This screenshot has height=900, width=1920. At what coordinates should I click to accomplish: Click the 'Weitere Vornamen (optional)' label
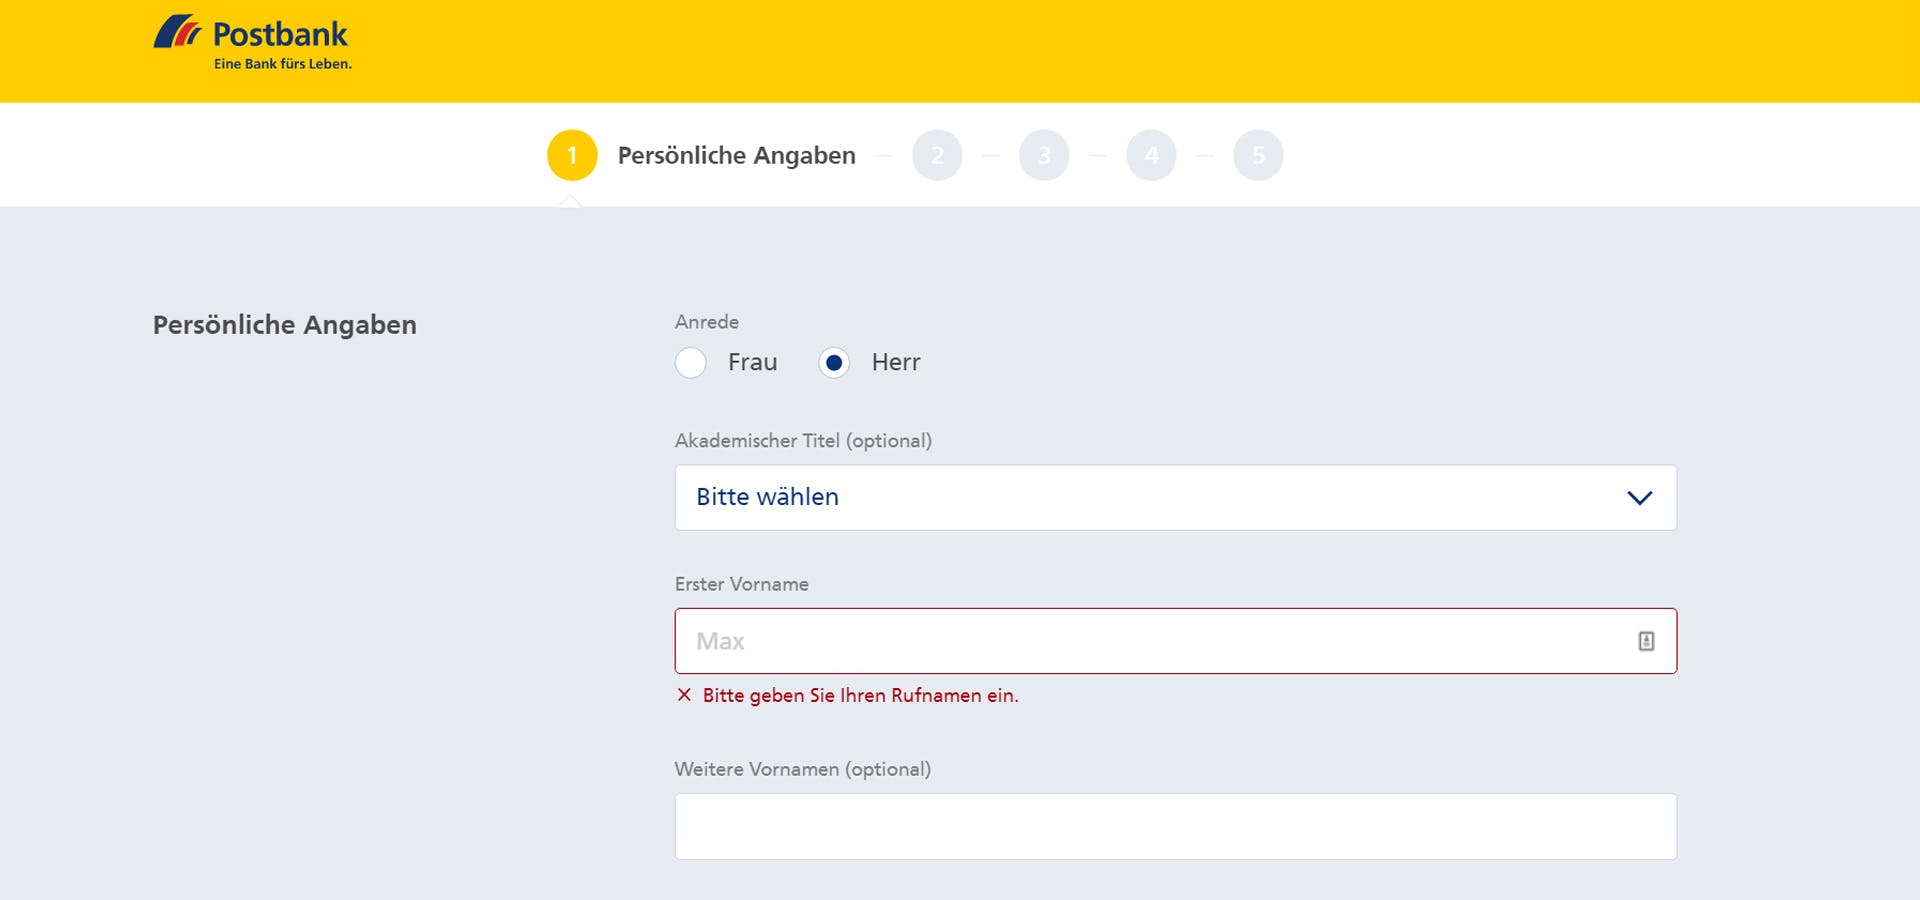tap(803, 769)
